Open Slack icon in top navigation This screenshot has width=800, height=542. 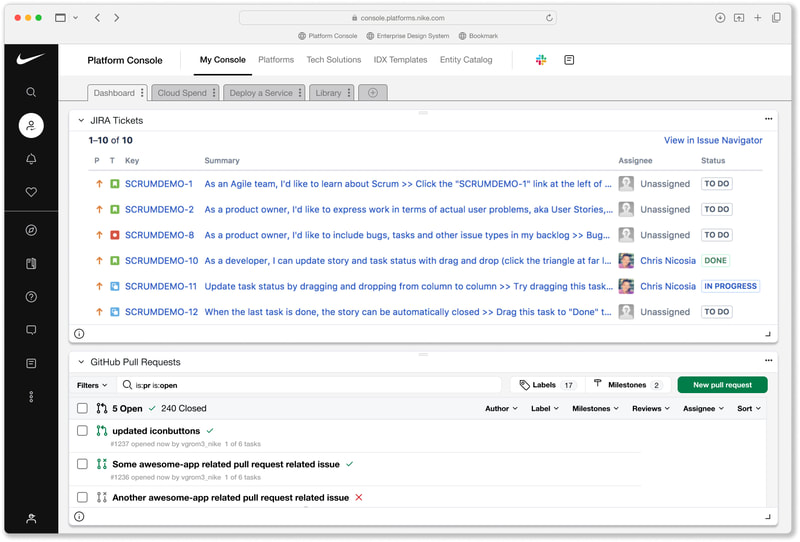541,60
